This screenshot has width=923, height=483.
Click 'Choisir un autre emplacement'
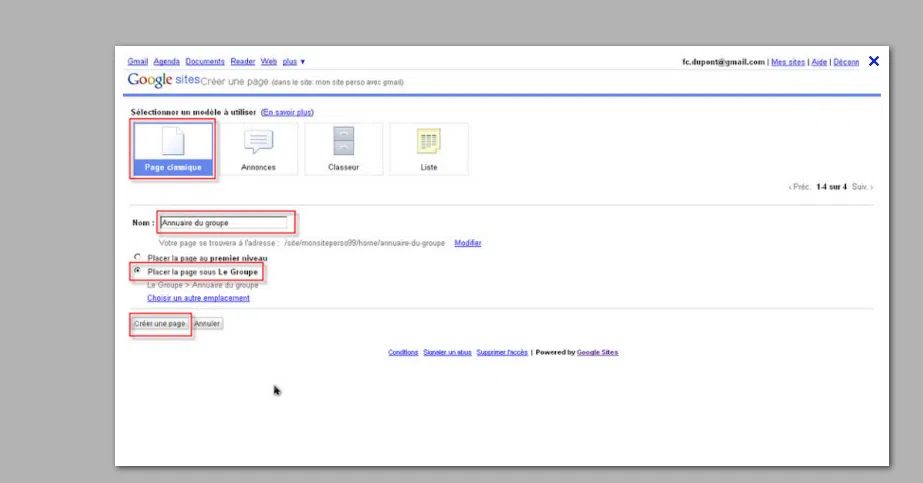[198, 298]
